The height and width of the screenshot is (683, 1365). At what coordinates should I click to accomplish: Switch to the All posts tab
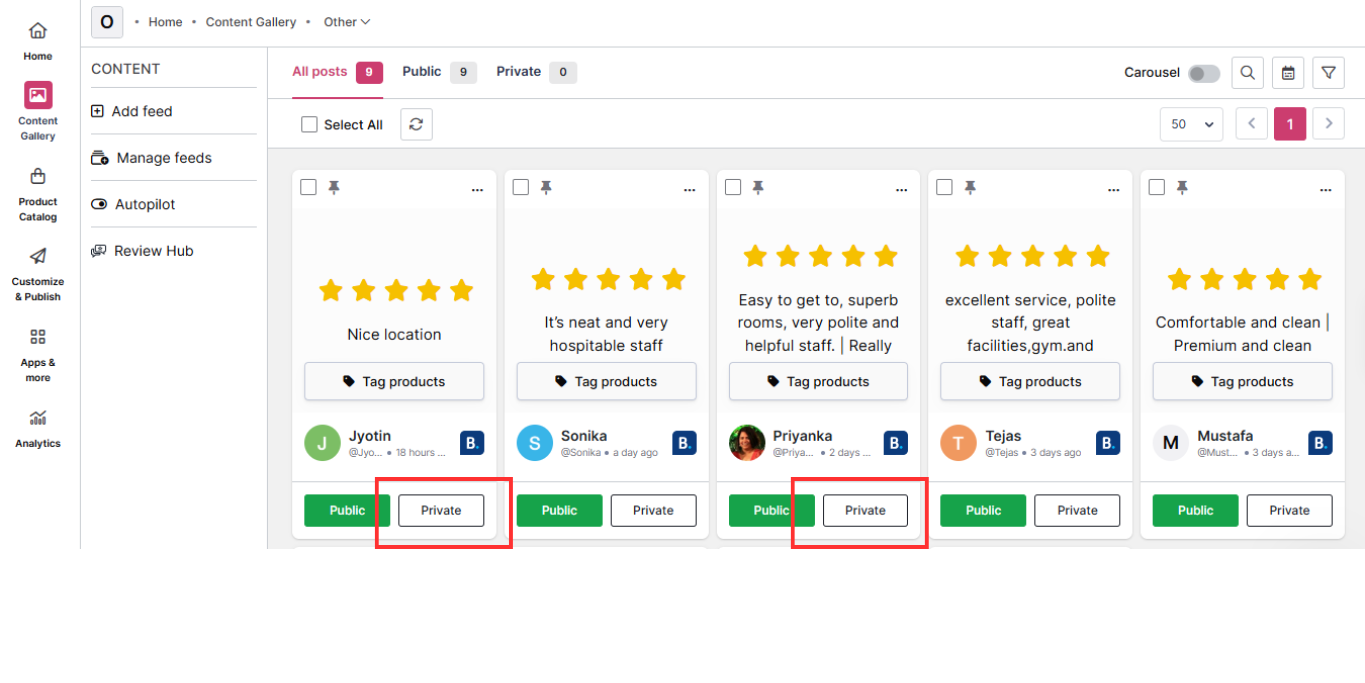[x=337, y=72]
